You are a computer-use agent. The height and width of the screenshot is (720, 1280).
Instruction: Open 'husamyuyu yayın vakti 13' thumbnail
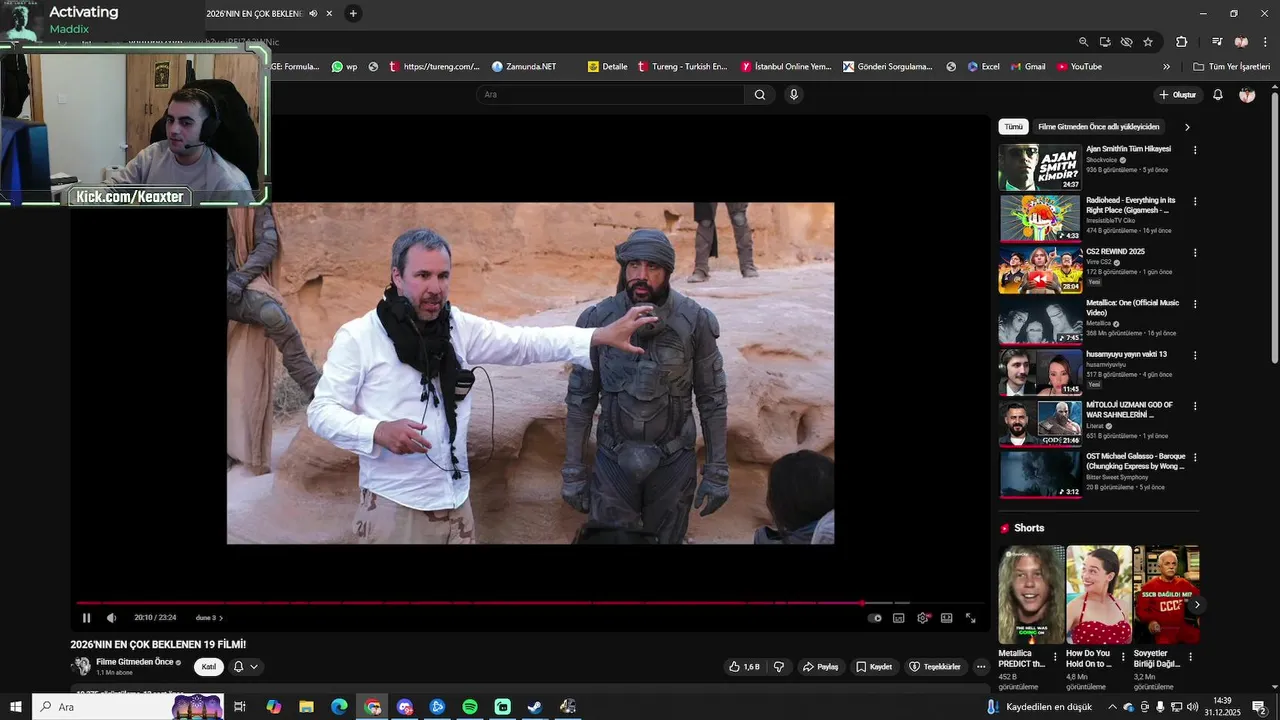tap(1040, 372)
